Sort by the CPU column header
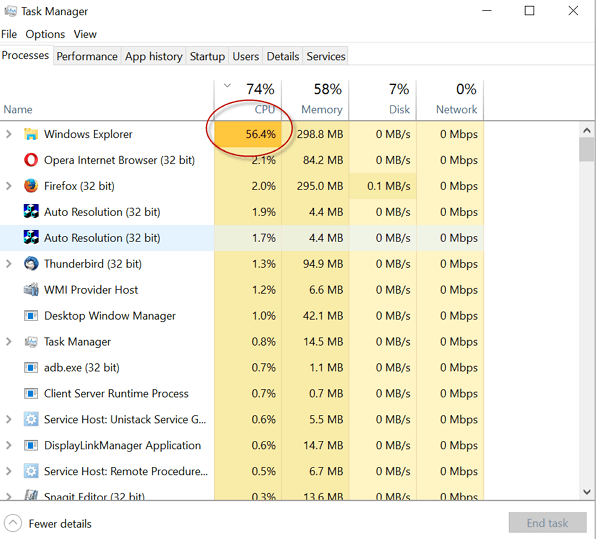596x540 pixels. pyautogui.click(x=248, y=100)
